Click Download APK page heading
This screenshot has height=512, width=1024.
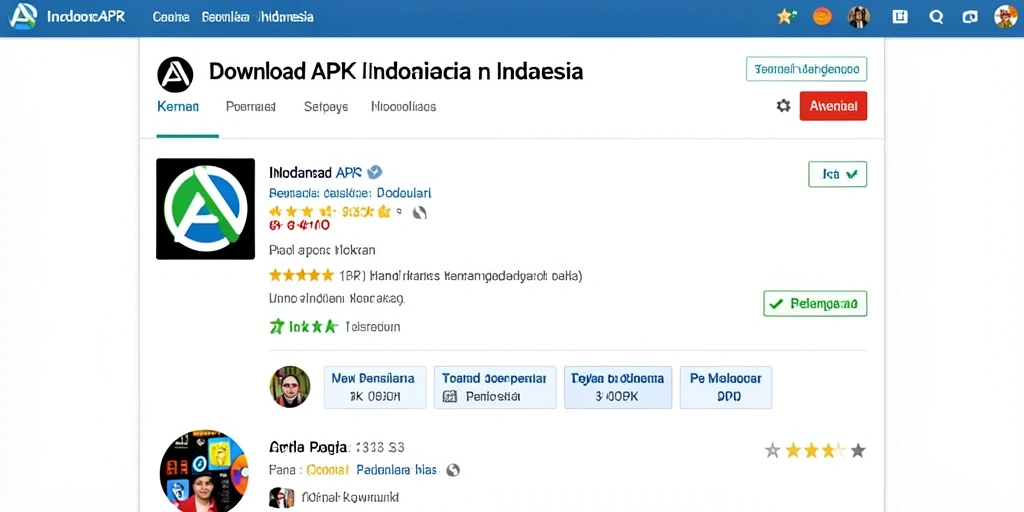click(396, 71)
